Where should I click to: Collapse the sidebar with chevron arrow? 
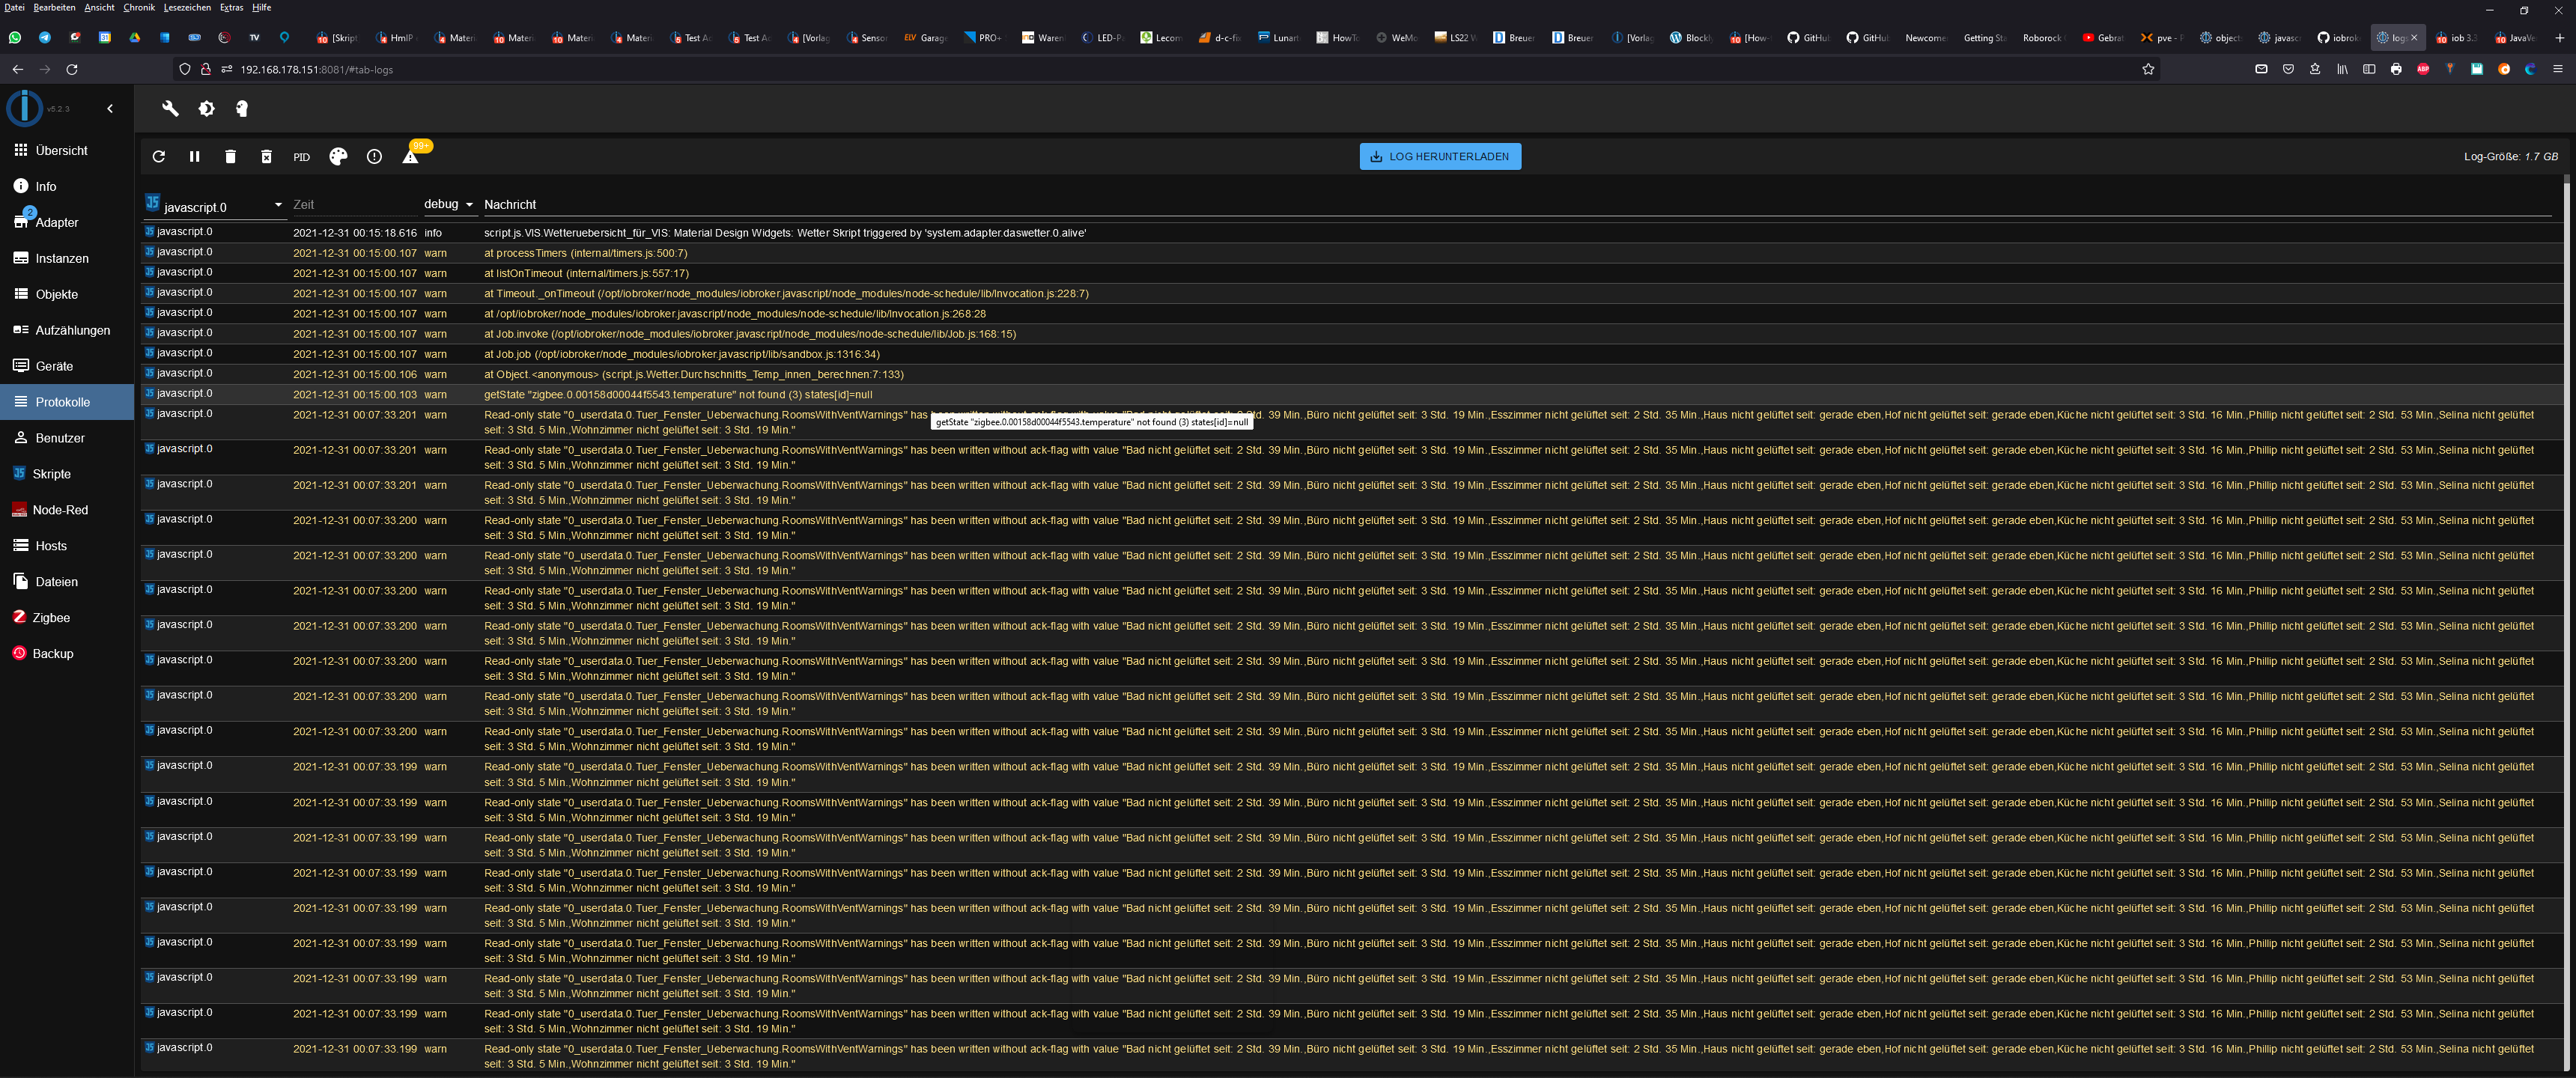click(x=110, y=108)
